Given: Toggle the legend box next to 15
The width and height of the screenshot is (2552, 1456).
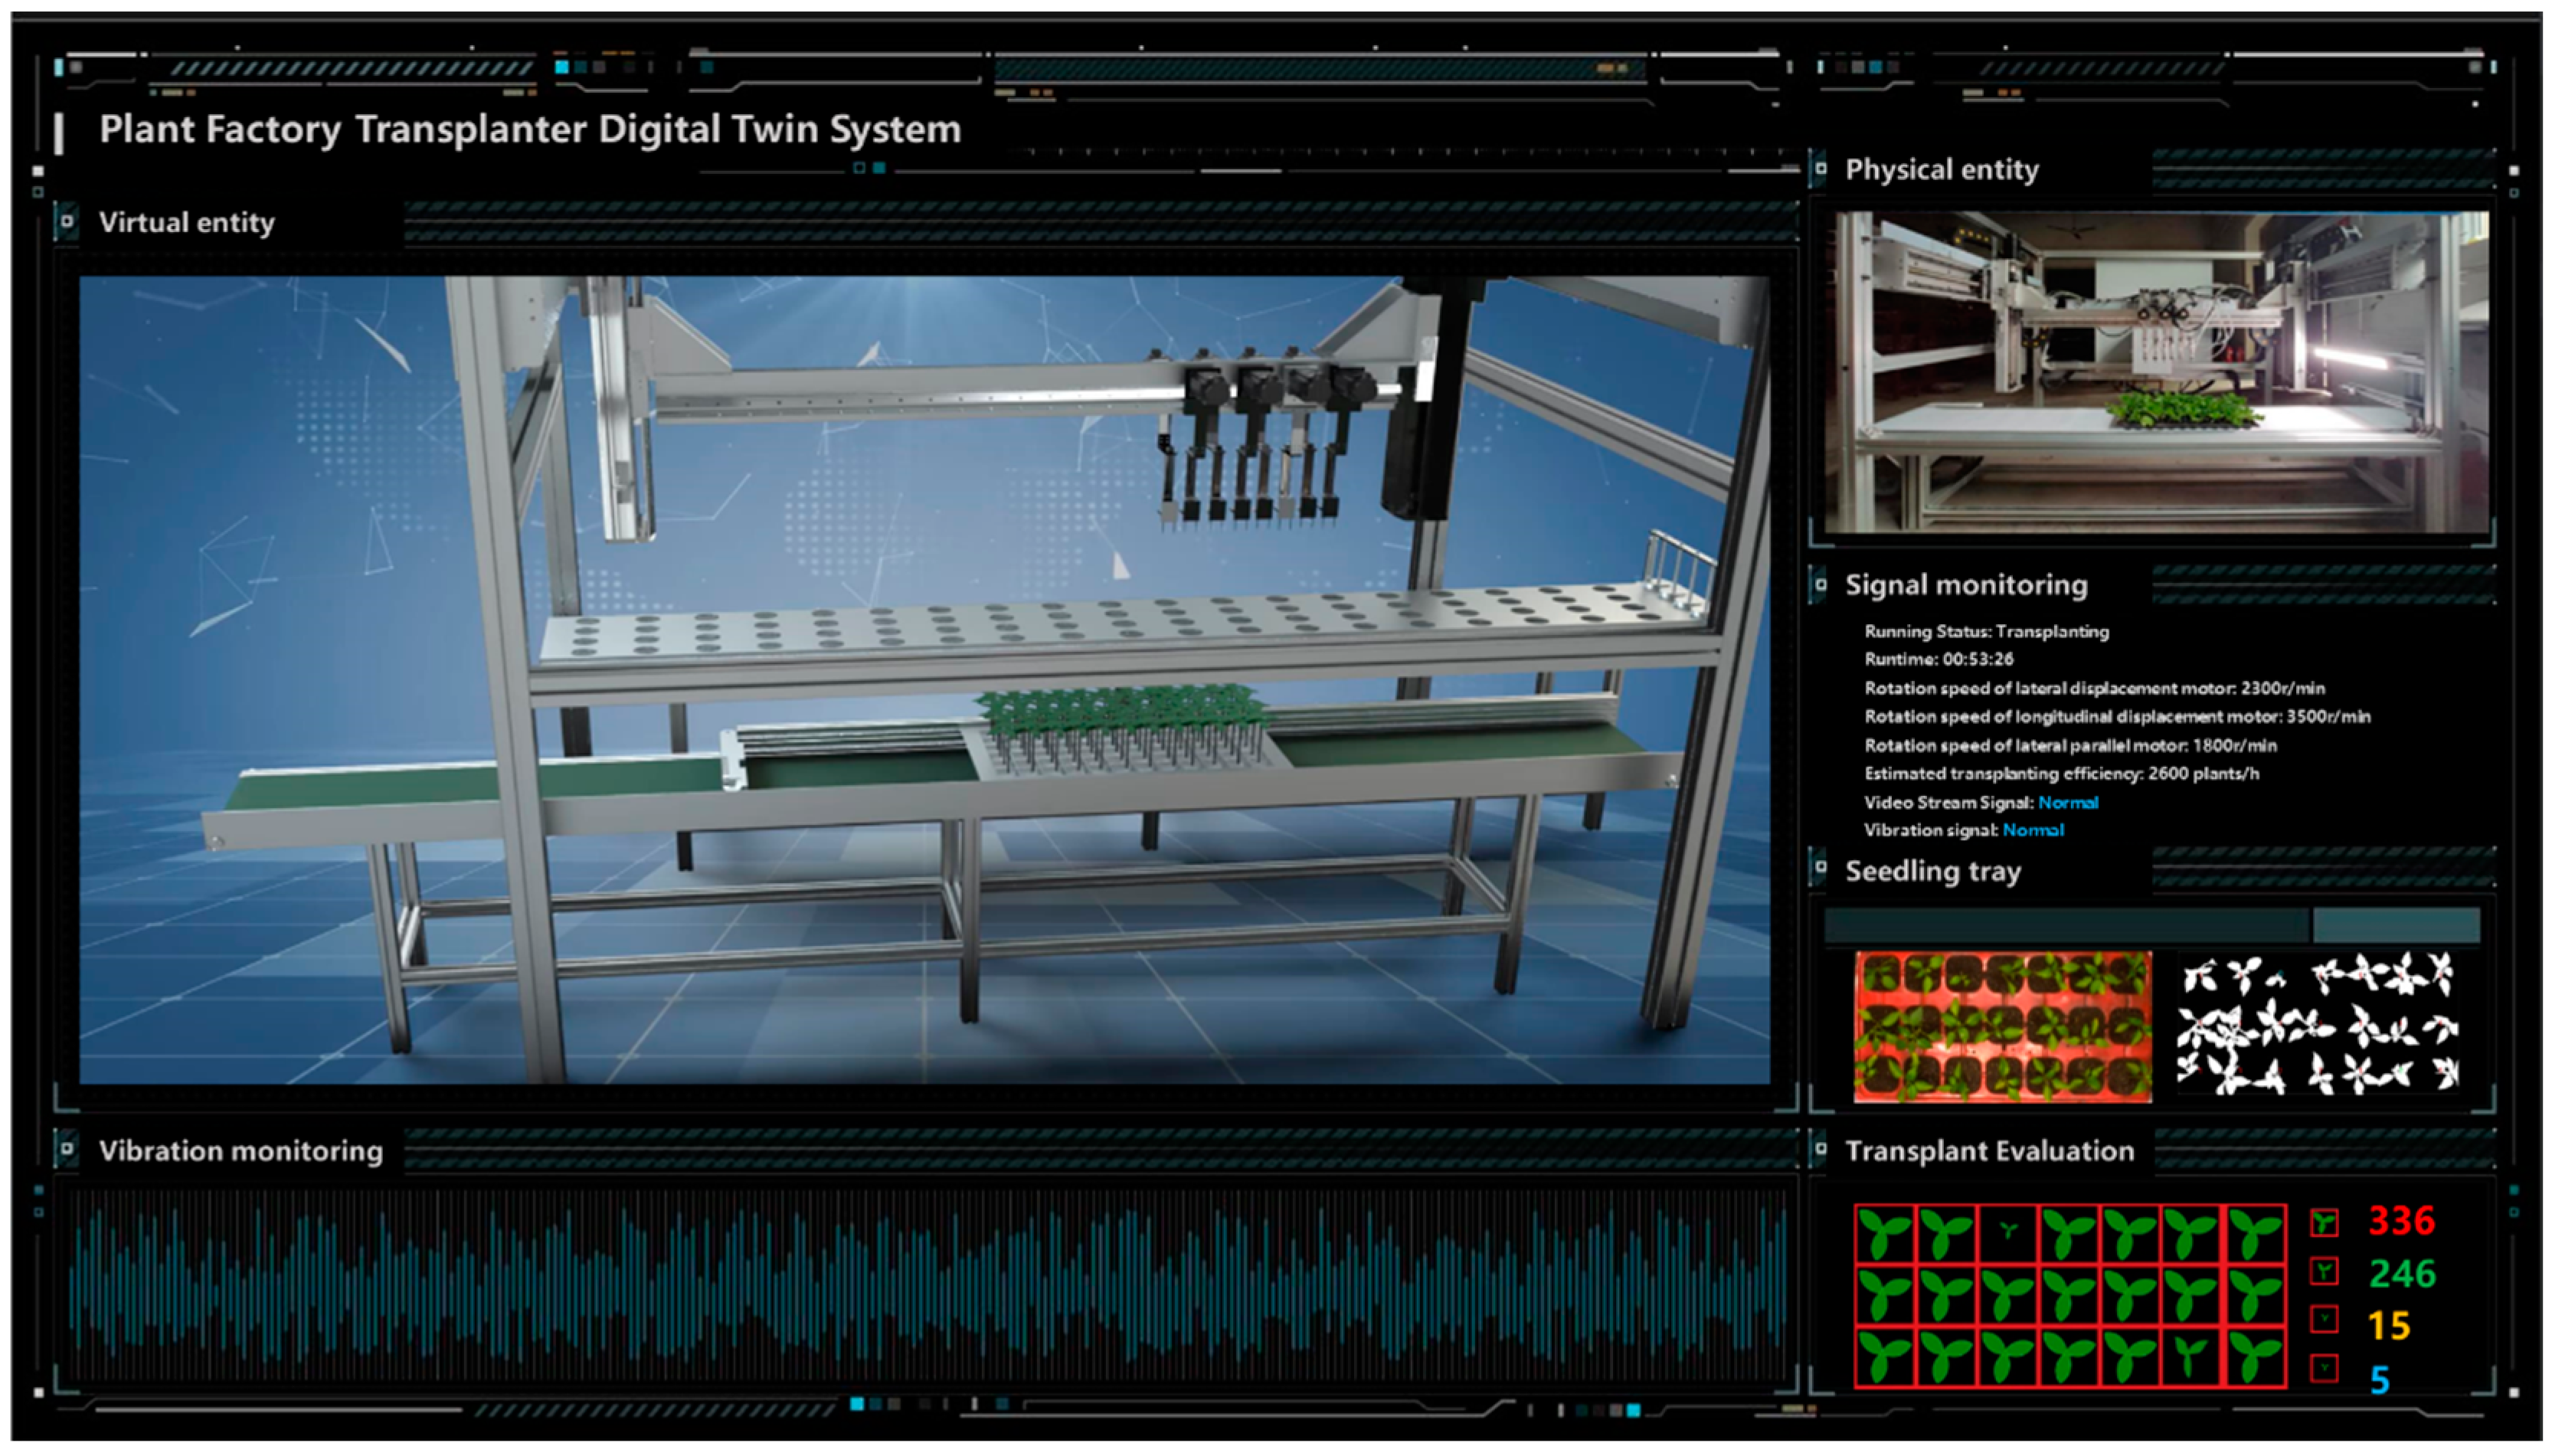Looking at the screenshot, I should 2323,1320.
